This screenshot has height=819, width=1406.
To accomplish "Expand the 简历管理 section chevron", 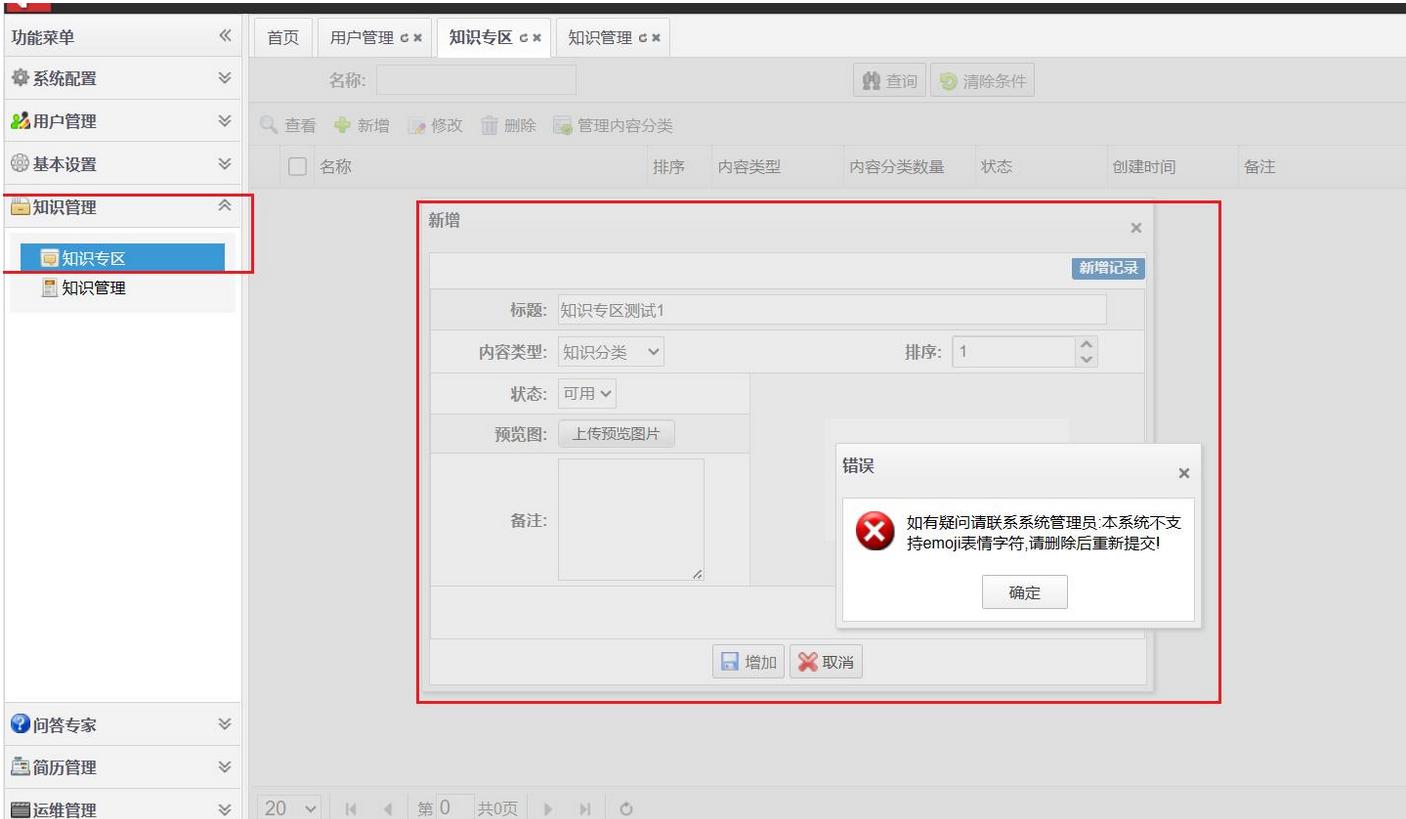I will (x=225, y=767).
